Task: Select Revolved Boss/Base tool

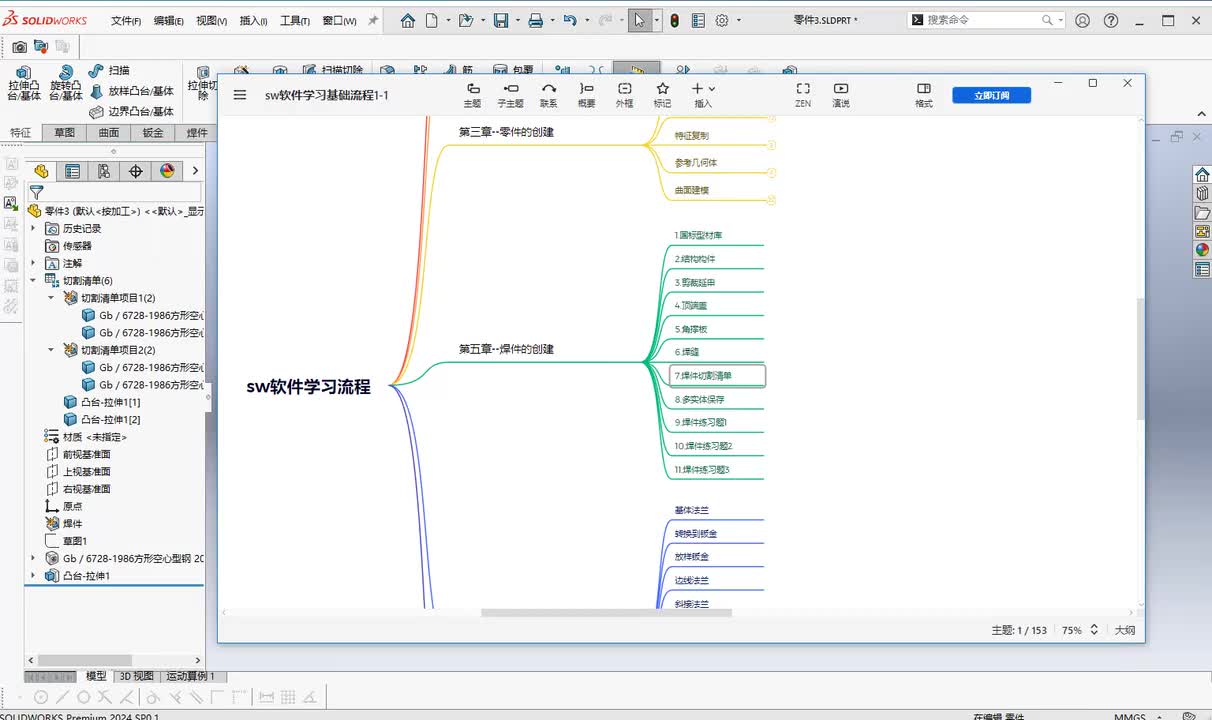Action: pos(66,83)
